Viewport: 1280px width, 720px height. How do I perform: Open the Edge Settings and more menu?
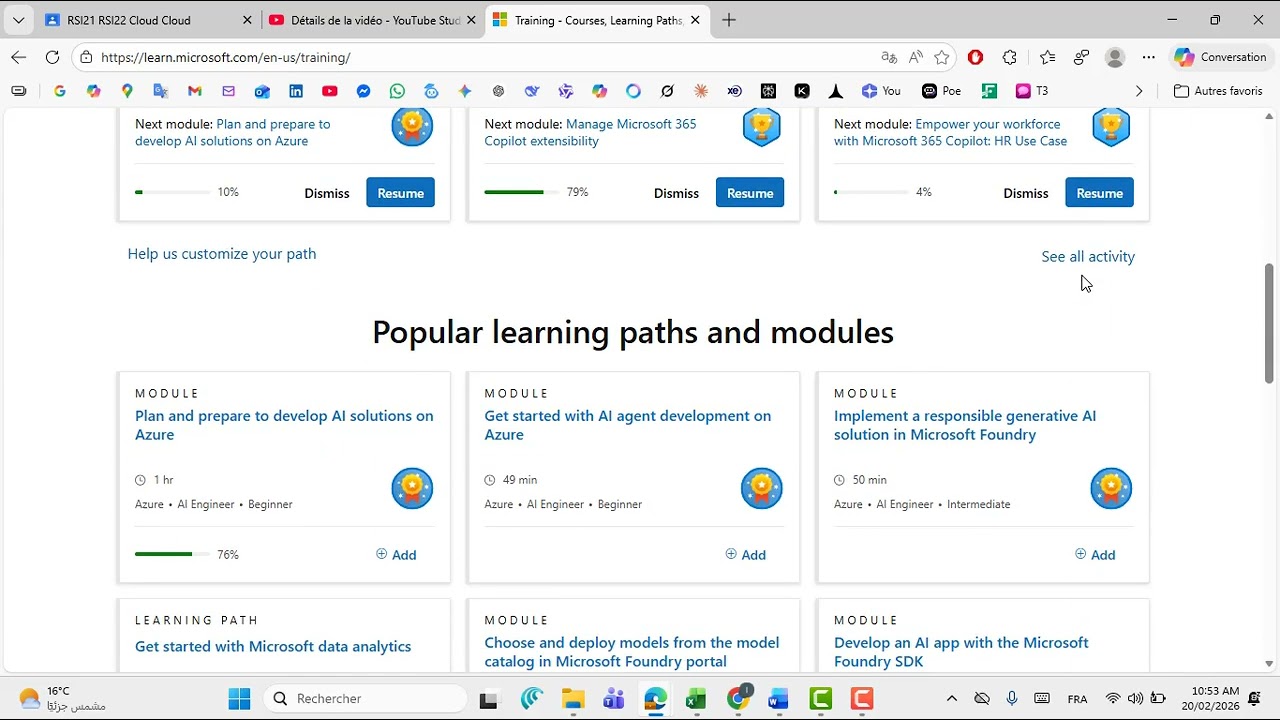(1149, 57)
